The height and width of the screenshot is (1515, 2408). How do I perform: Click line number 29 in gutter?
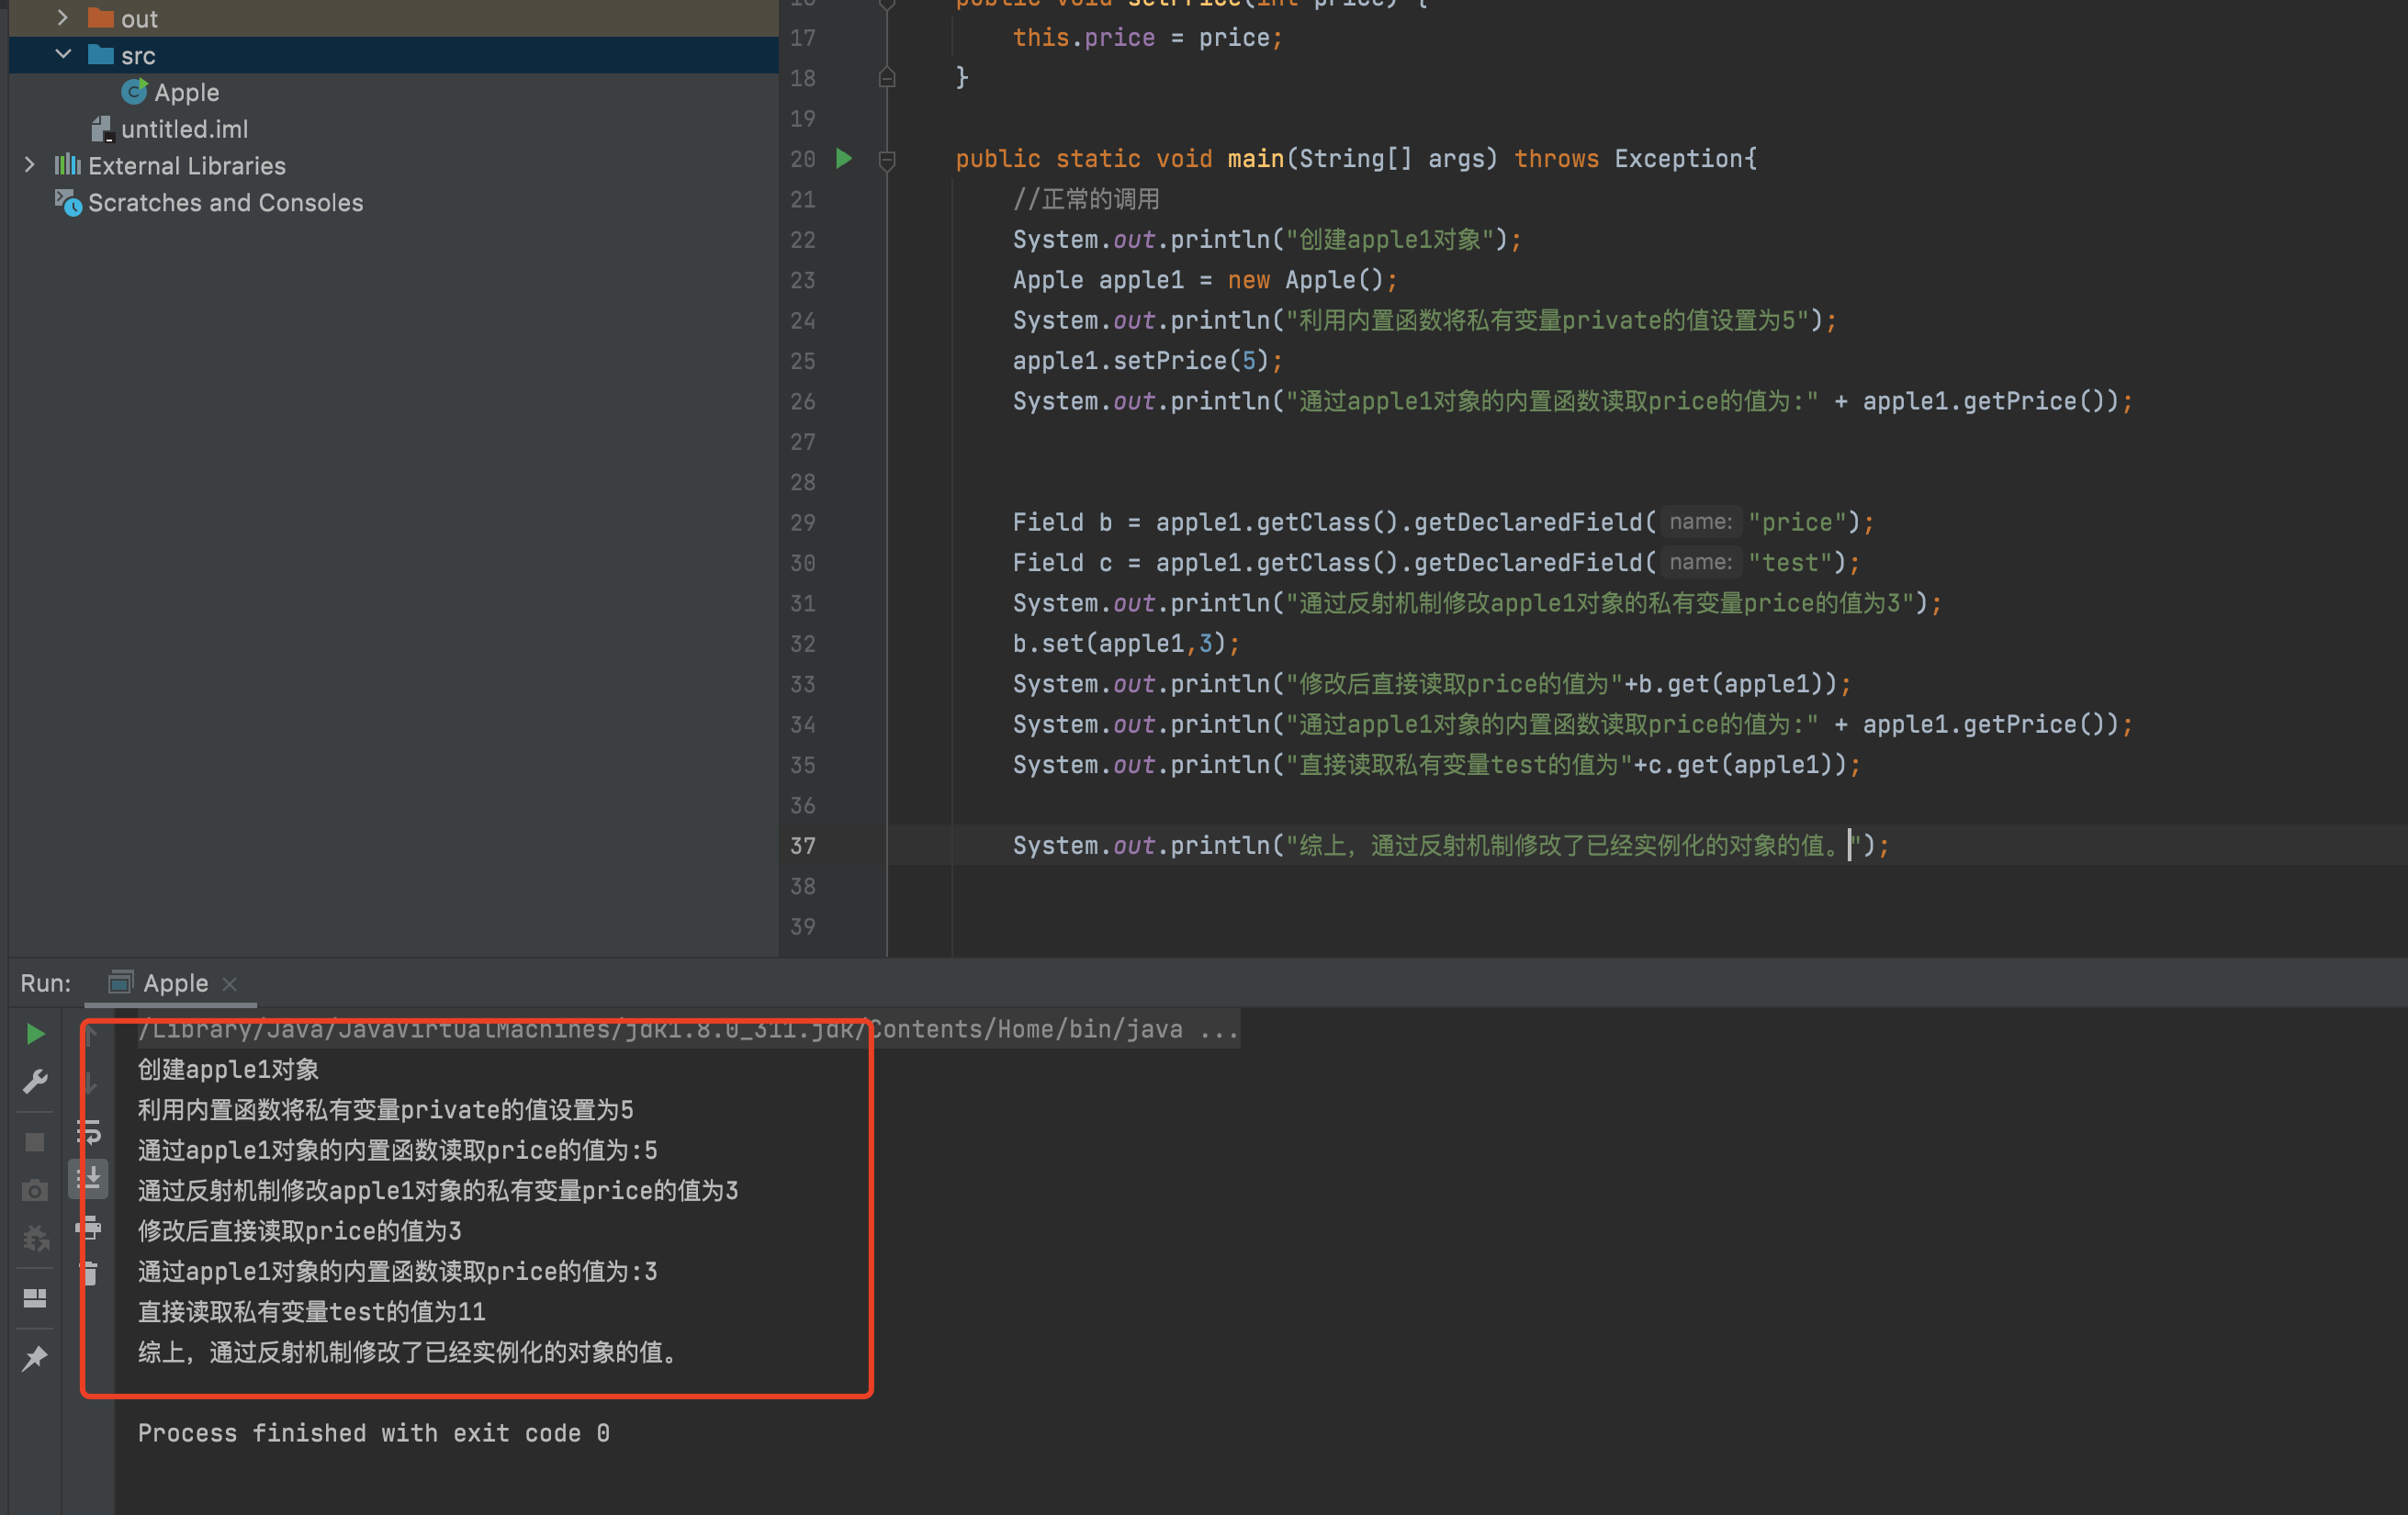(802, 522)
